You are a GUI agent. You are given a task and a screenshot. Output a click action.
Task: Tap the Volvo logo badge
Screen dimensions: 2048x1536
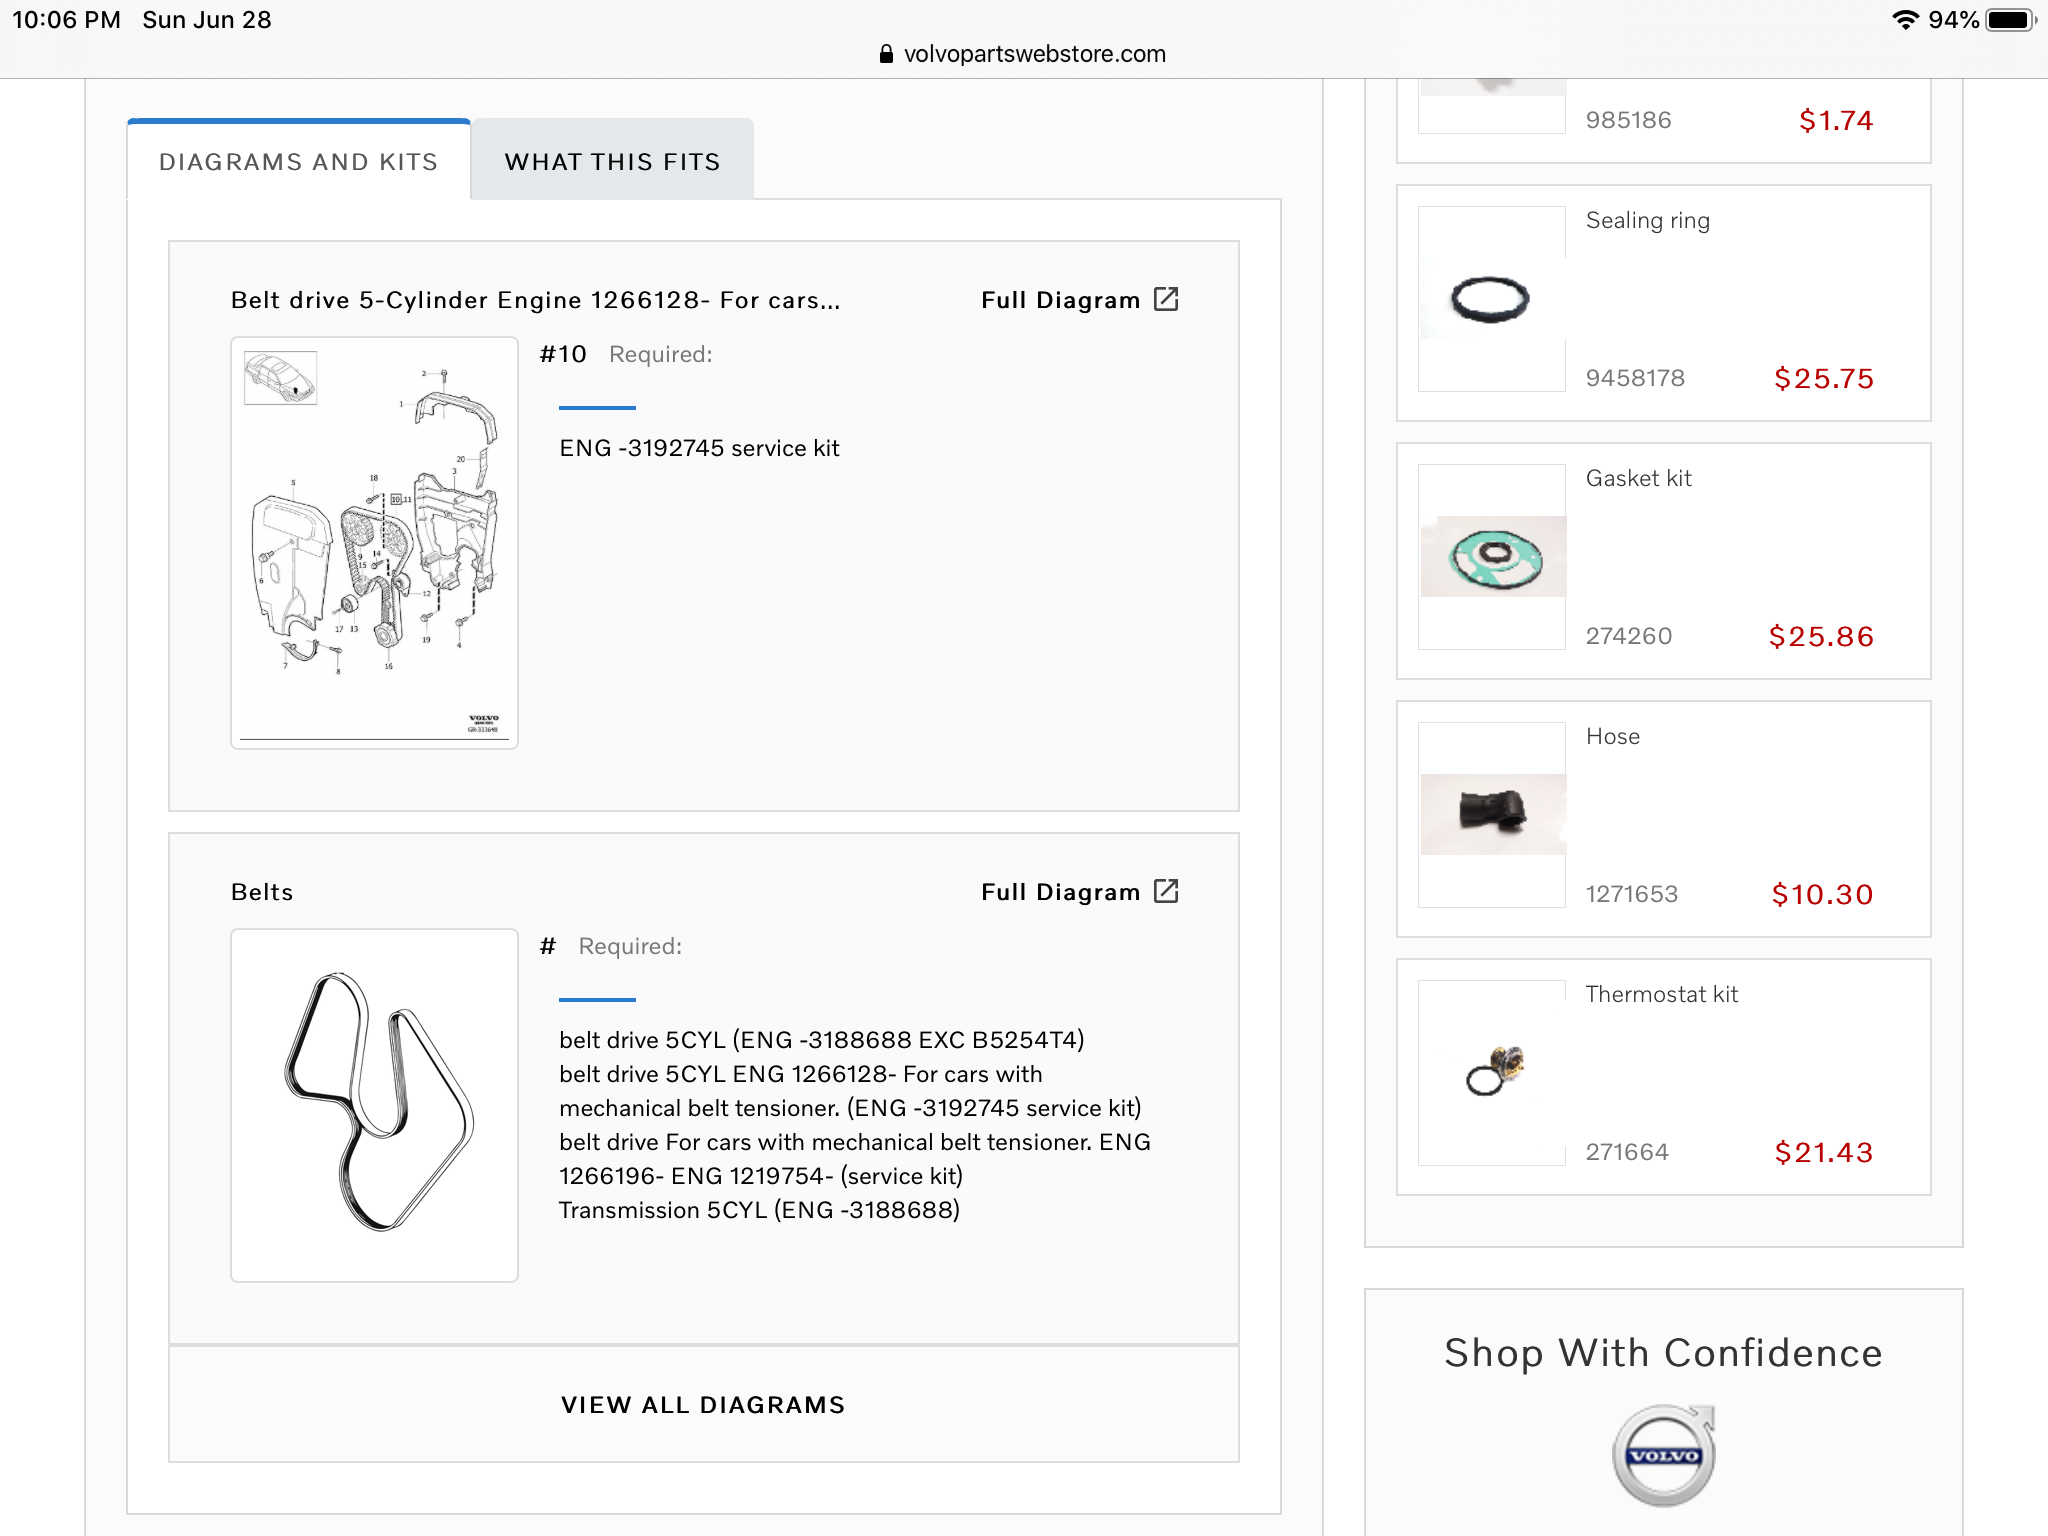(x=1663, y=1455)
